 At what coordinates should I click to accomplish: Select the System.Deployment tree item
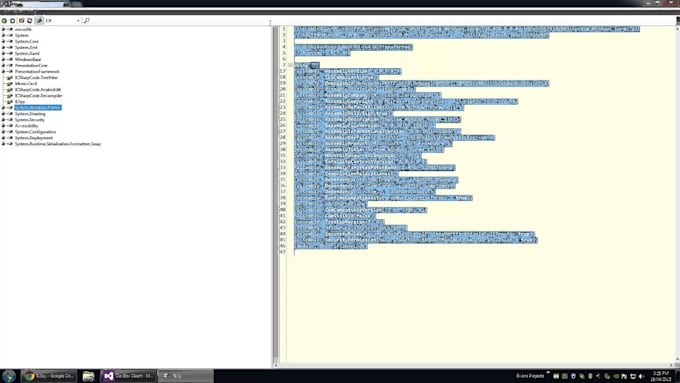tap(34, 138)
